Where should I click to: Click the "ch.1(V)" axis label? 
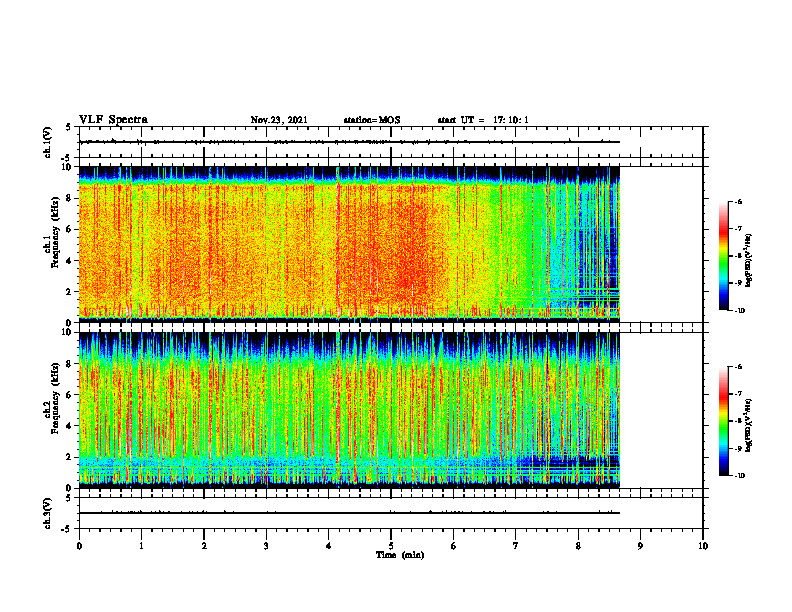(47, 142)
